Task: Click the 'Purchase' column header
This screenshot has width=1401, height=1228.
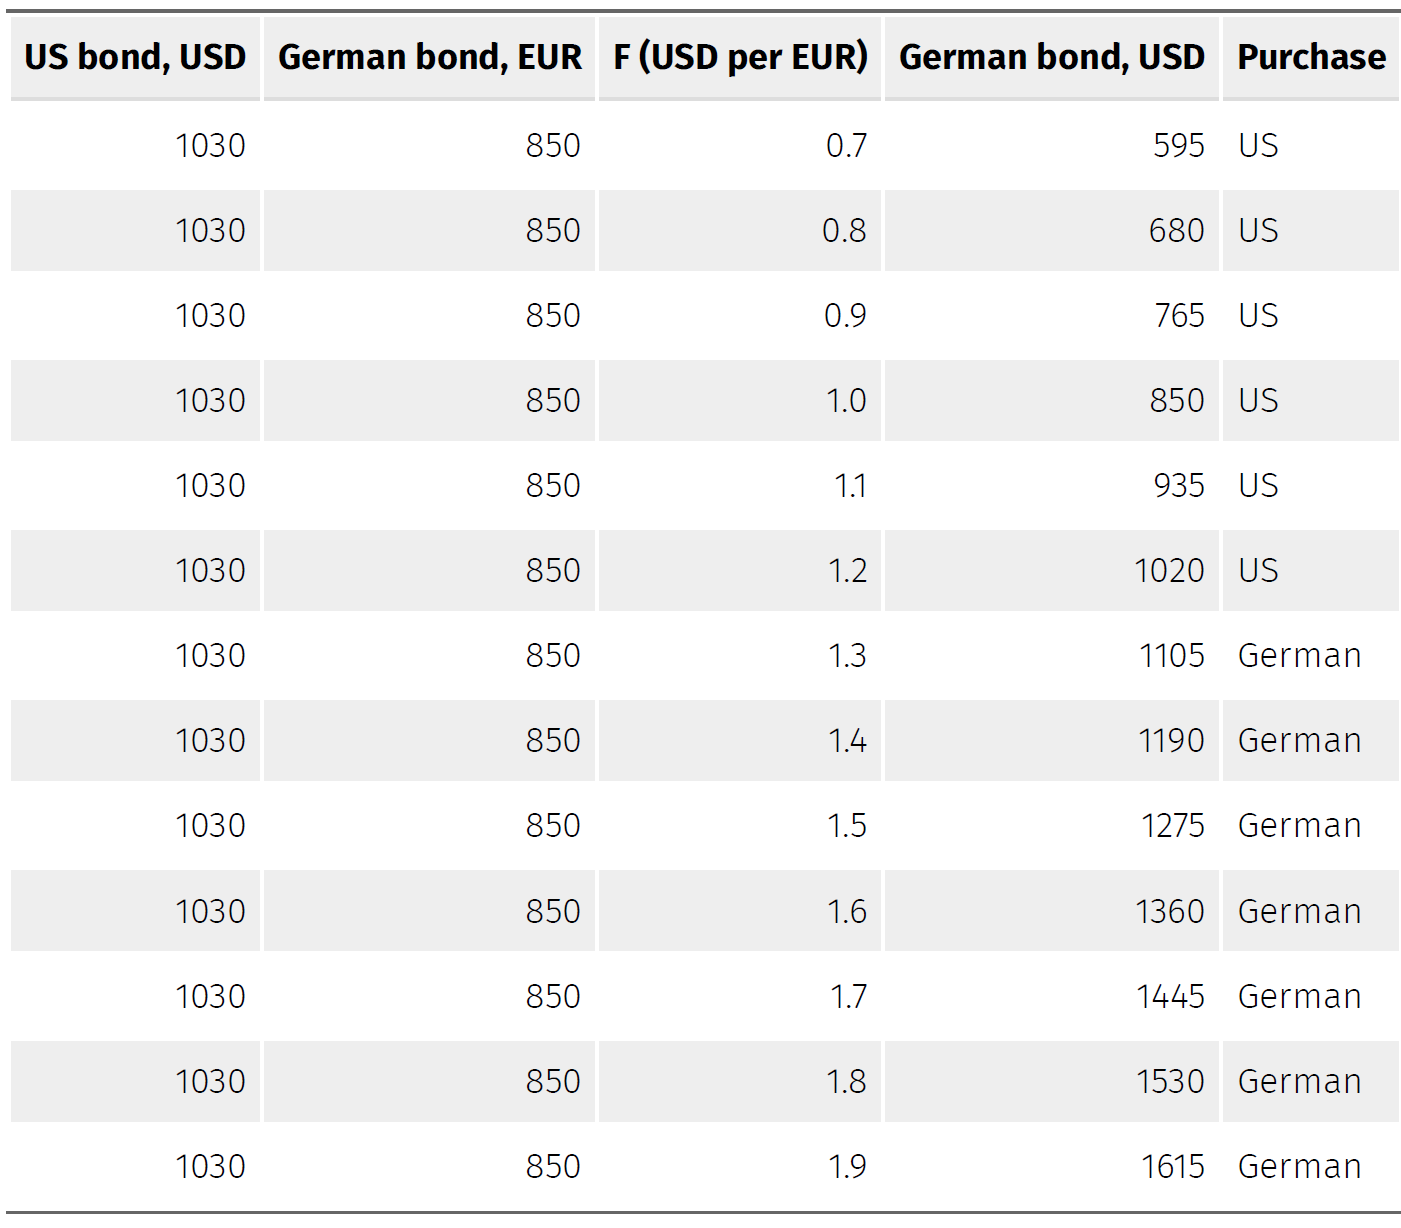Action: 1311,58
